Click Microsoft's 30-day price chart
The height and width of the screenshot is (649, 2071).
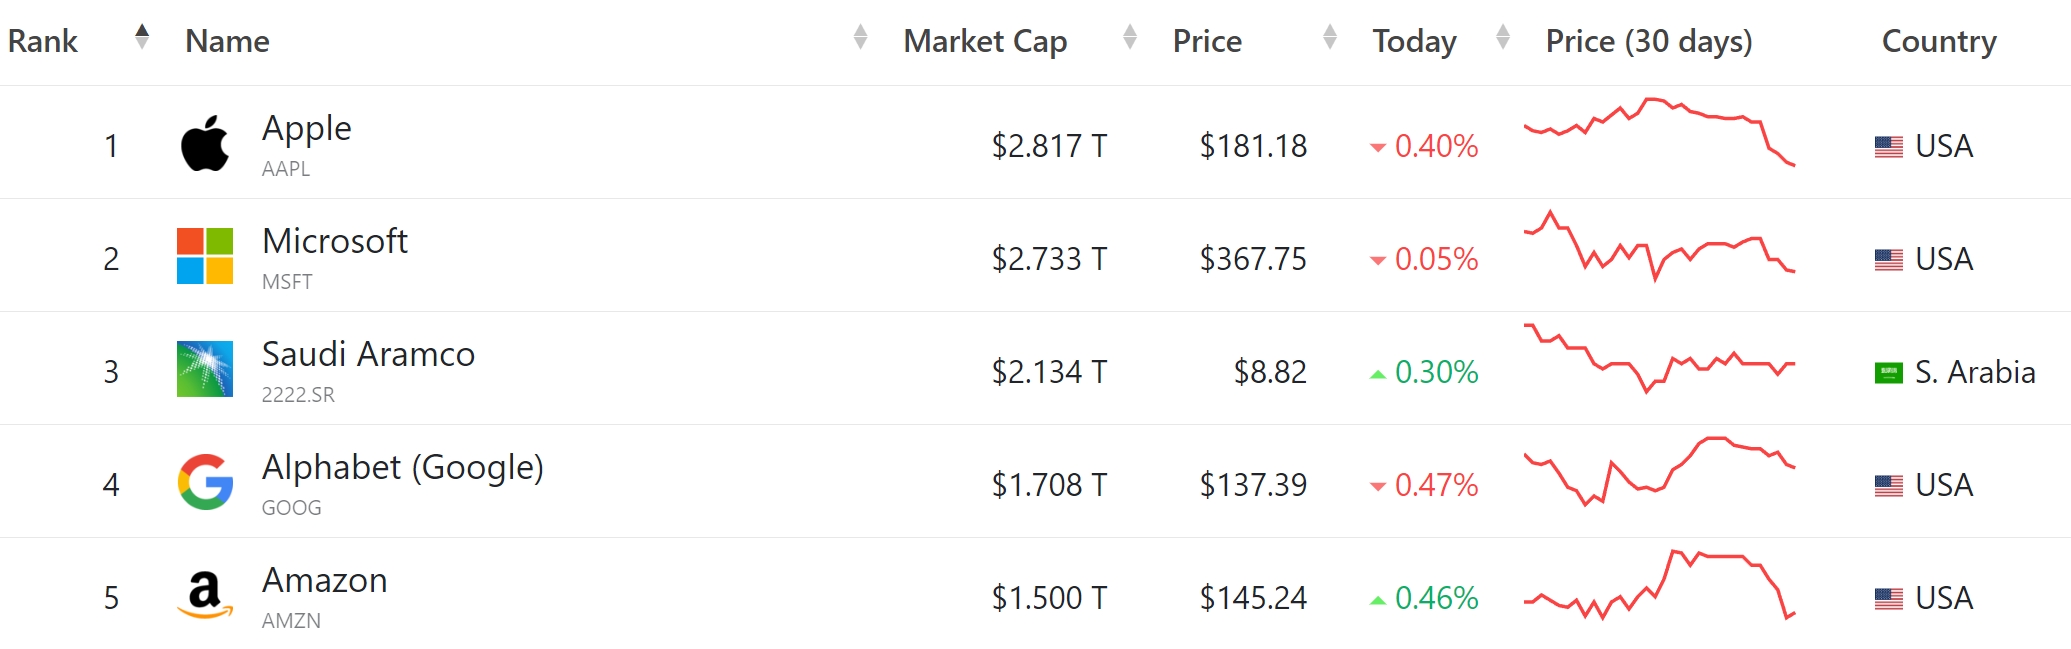click(x=1659, y=246)
